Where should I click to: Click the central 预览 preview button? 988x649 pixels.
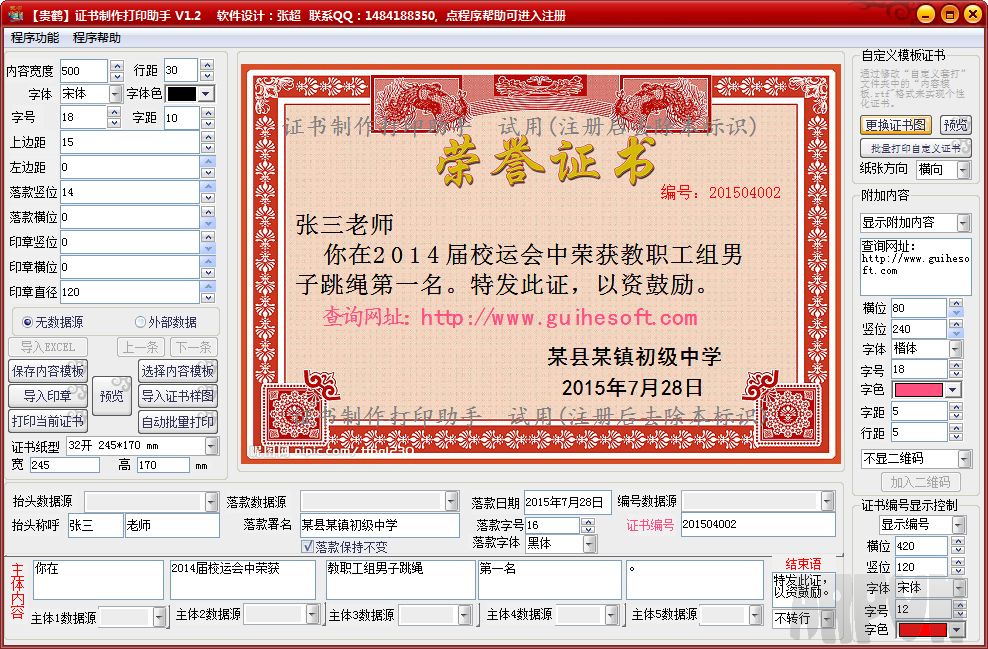coord(111,397)
